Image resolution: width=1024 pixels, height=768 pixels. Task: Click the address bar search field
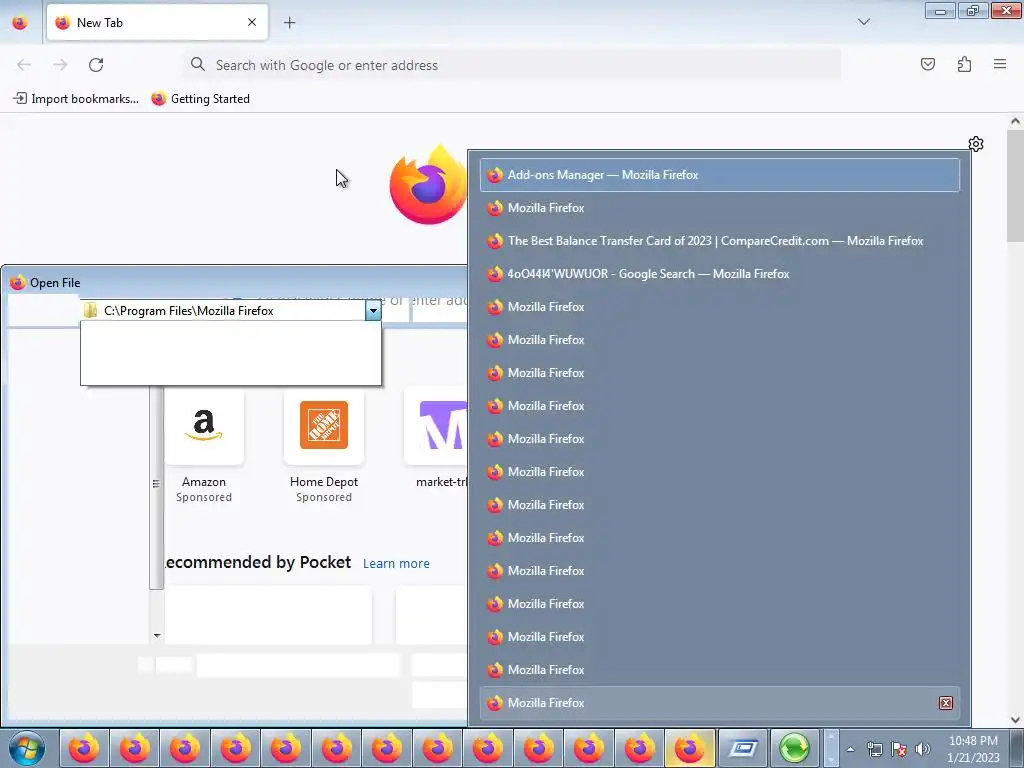[513, 65]
